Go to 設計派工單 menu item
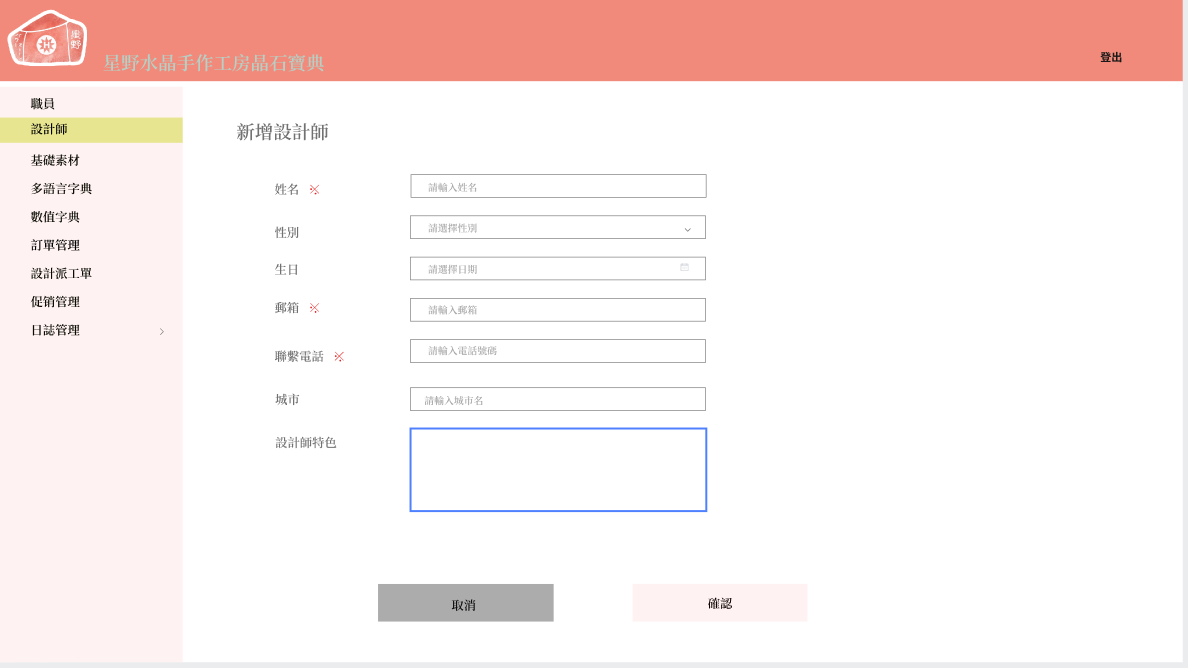1188x668 pixels. tap(61, 274)
